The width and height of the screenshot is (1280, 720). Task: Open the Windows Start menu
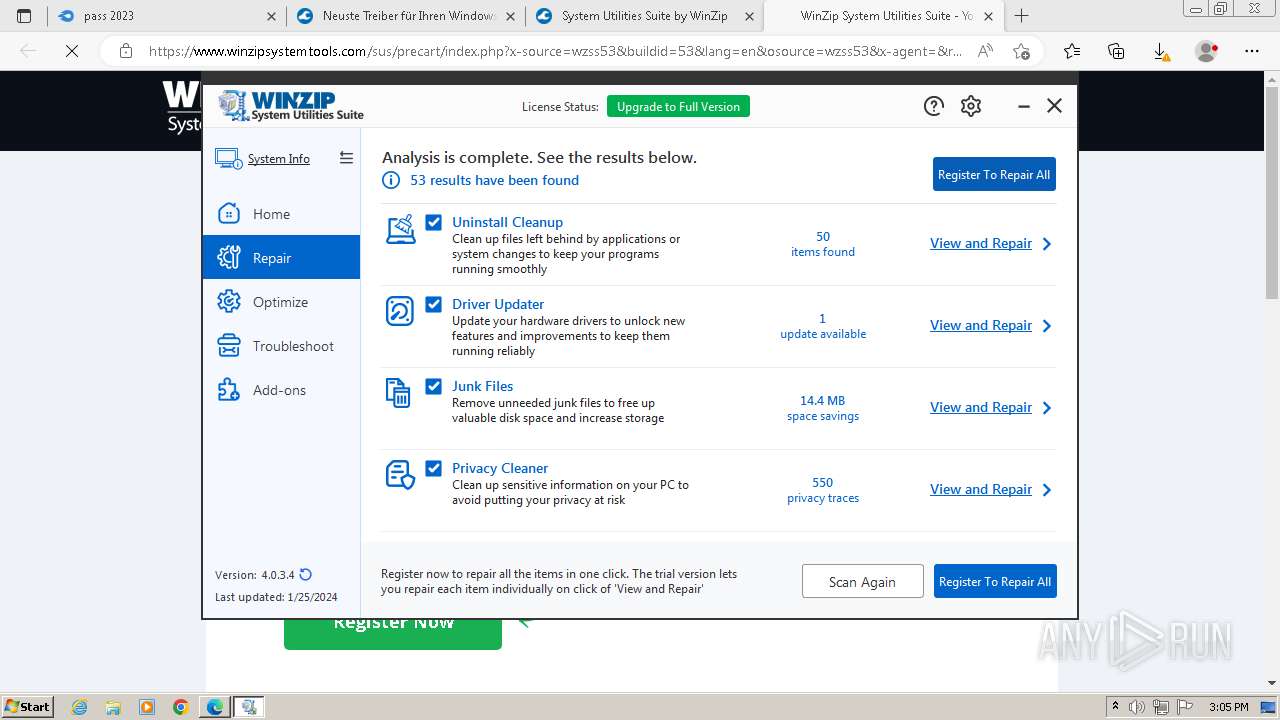(x=27, y=707)
